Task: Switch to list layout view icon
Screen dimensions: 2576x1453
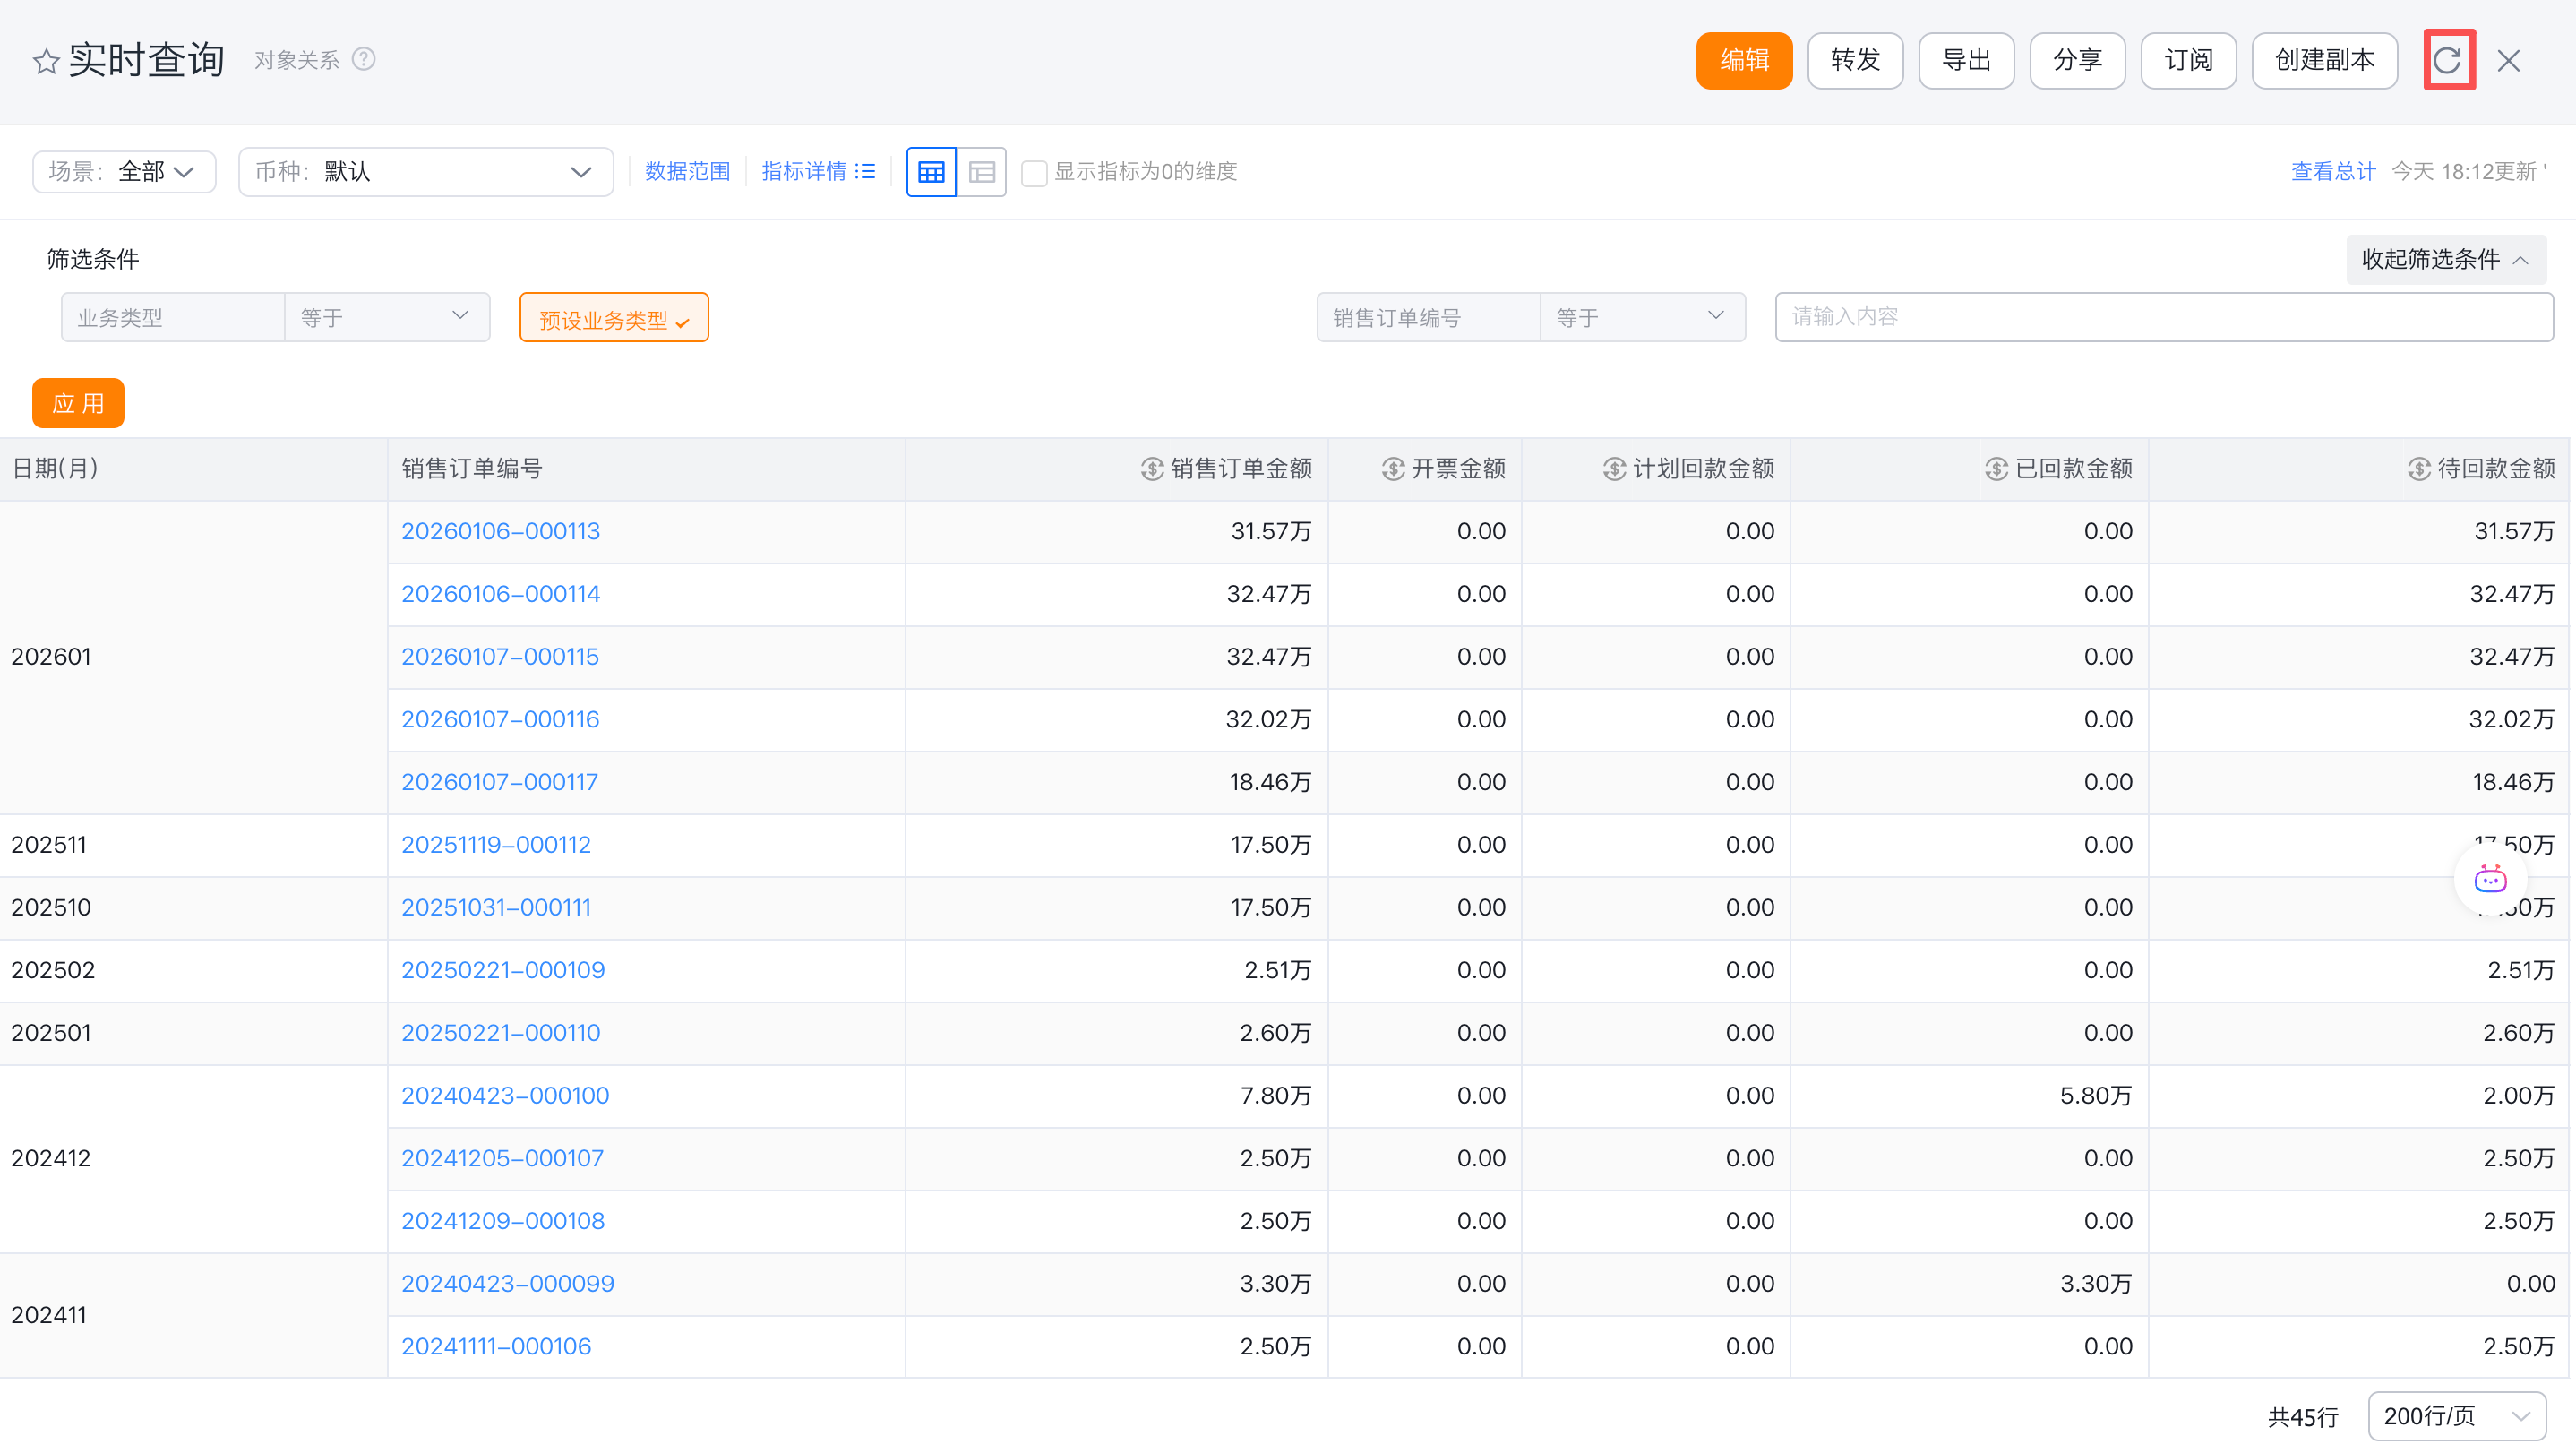Action: coord(982,172)
